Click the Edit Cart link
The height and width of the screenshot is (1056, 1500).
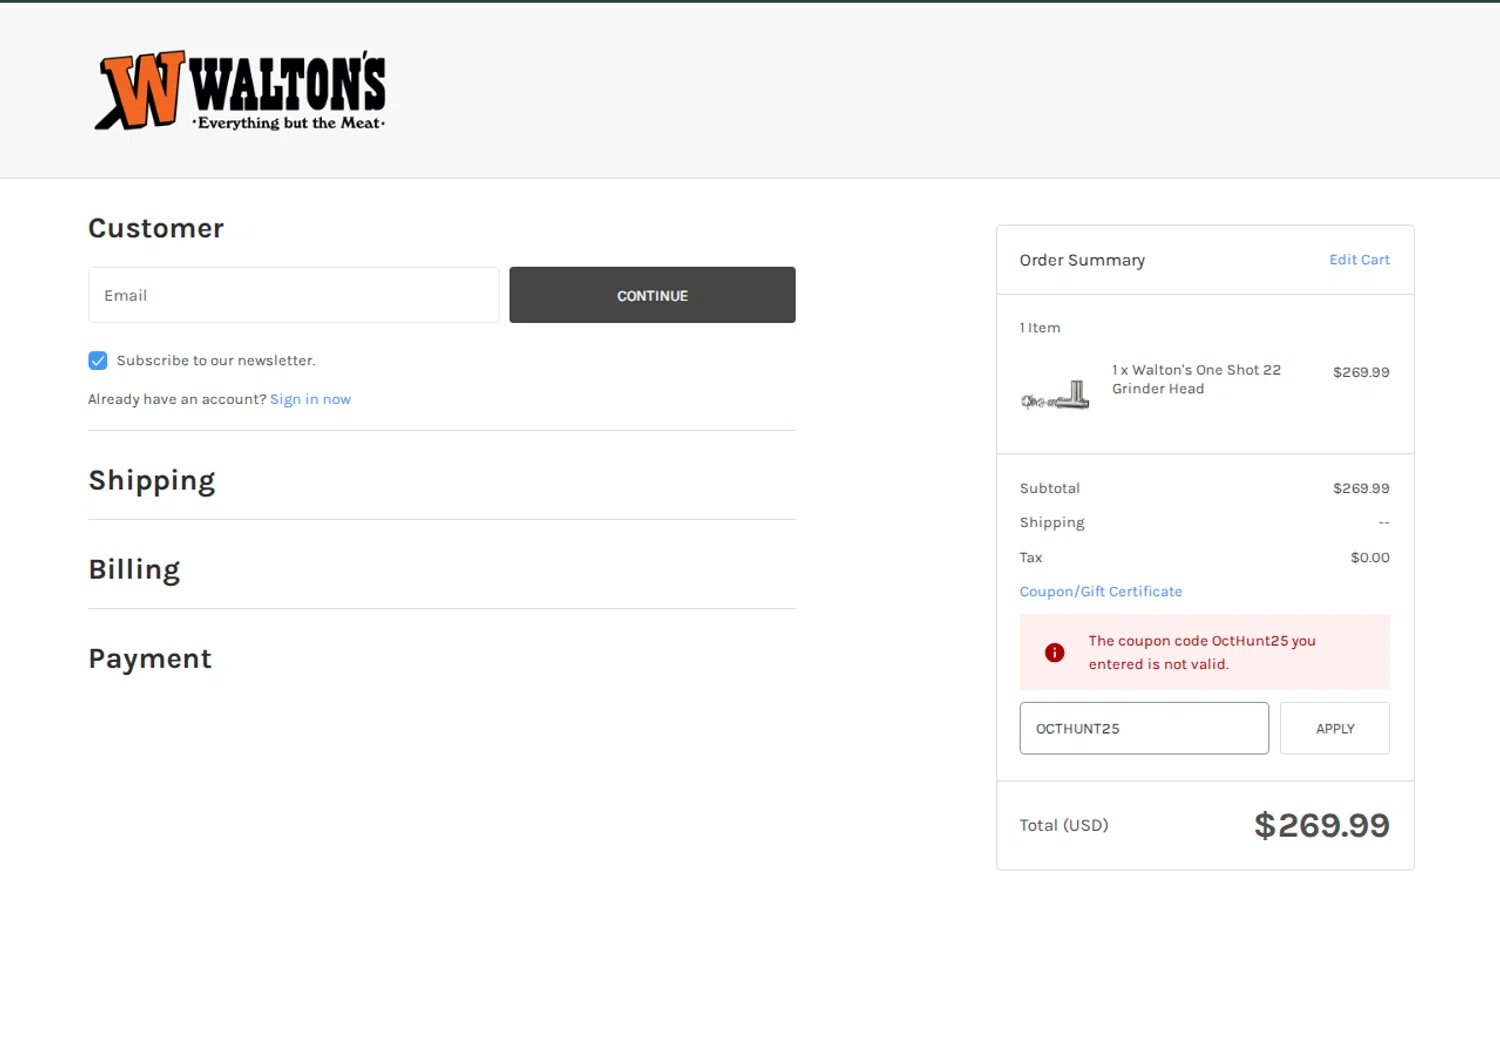tap(1359, 260)
